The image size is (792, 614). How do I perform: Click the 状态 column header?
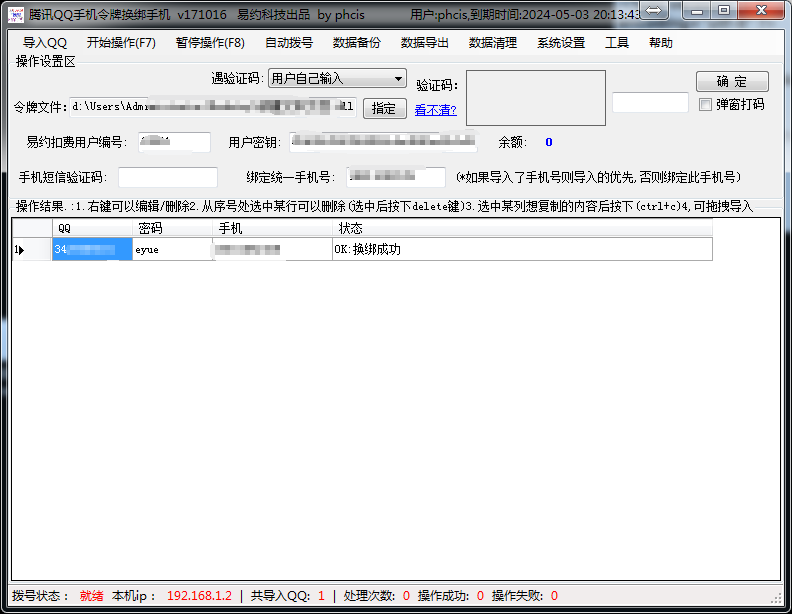click(522, 228)
